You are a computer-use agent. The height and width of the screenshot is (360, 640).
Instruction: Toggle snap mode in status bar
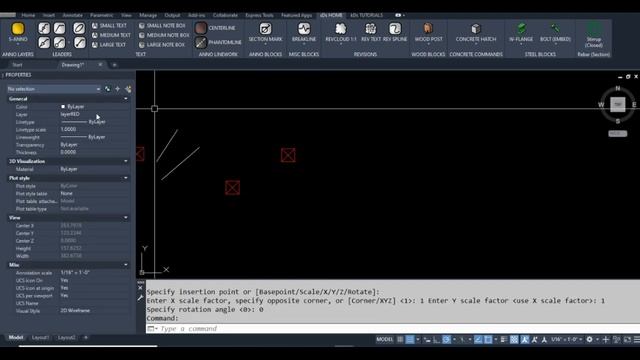point(410,340)
